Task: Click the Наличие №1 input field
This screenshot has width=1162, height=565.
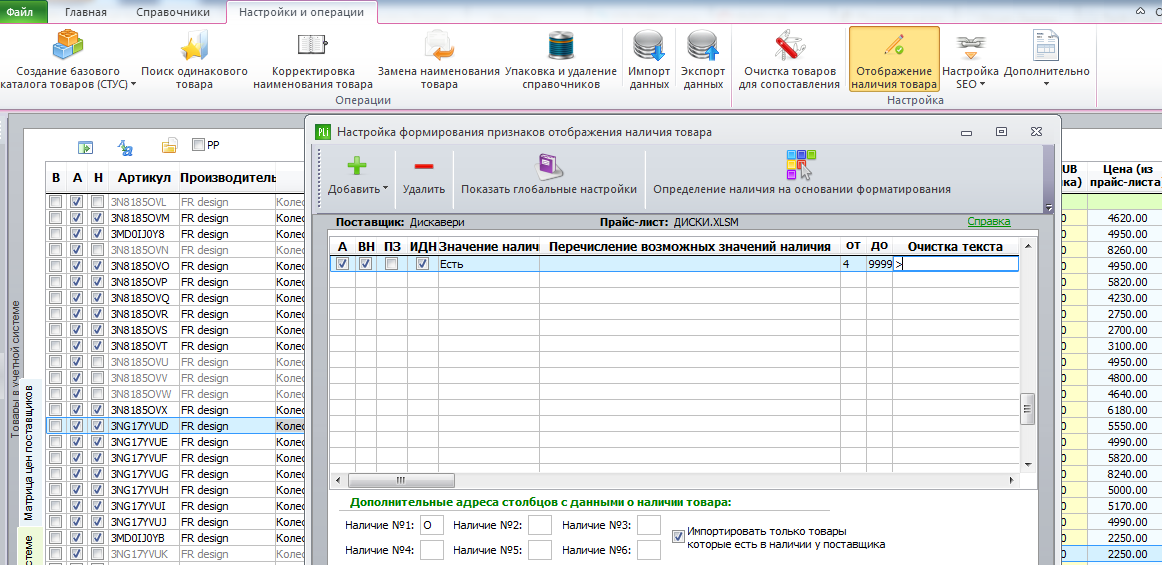Action: (431, 525)
